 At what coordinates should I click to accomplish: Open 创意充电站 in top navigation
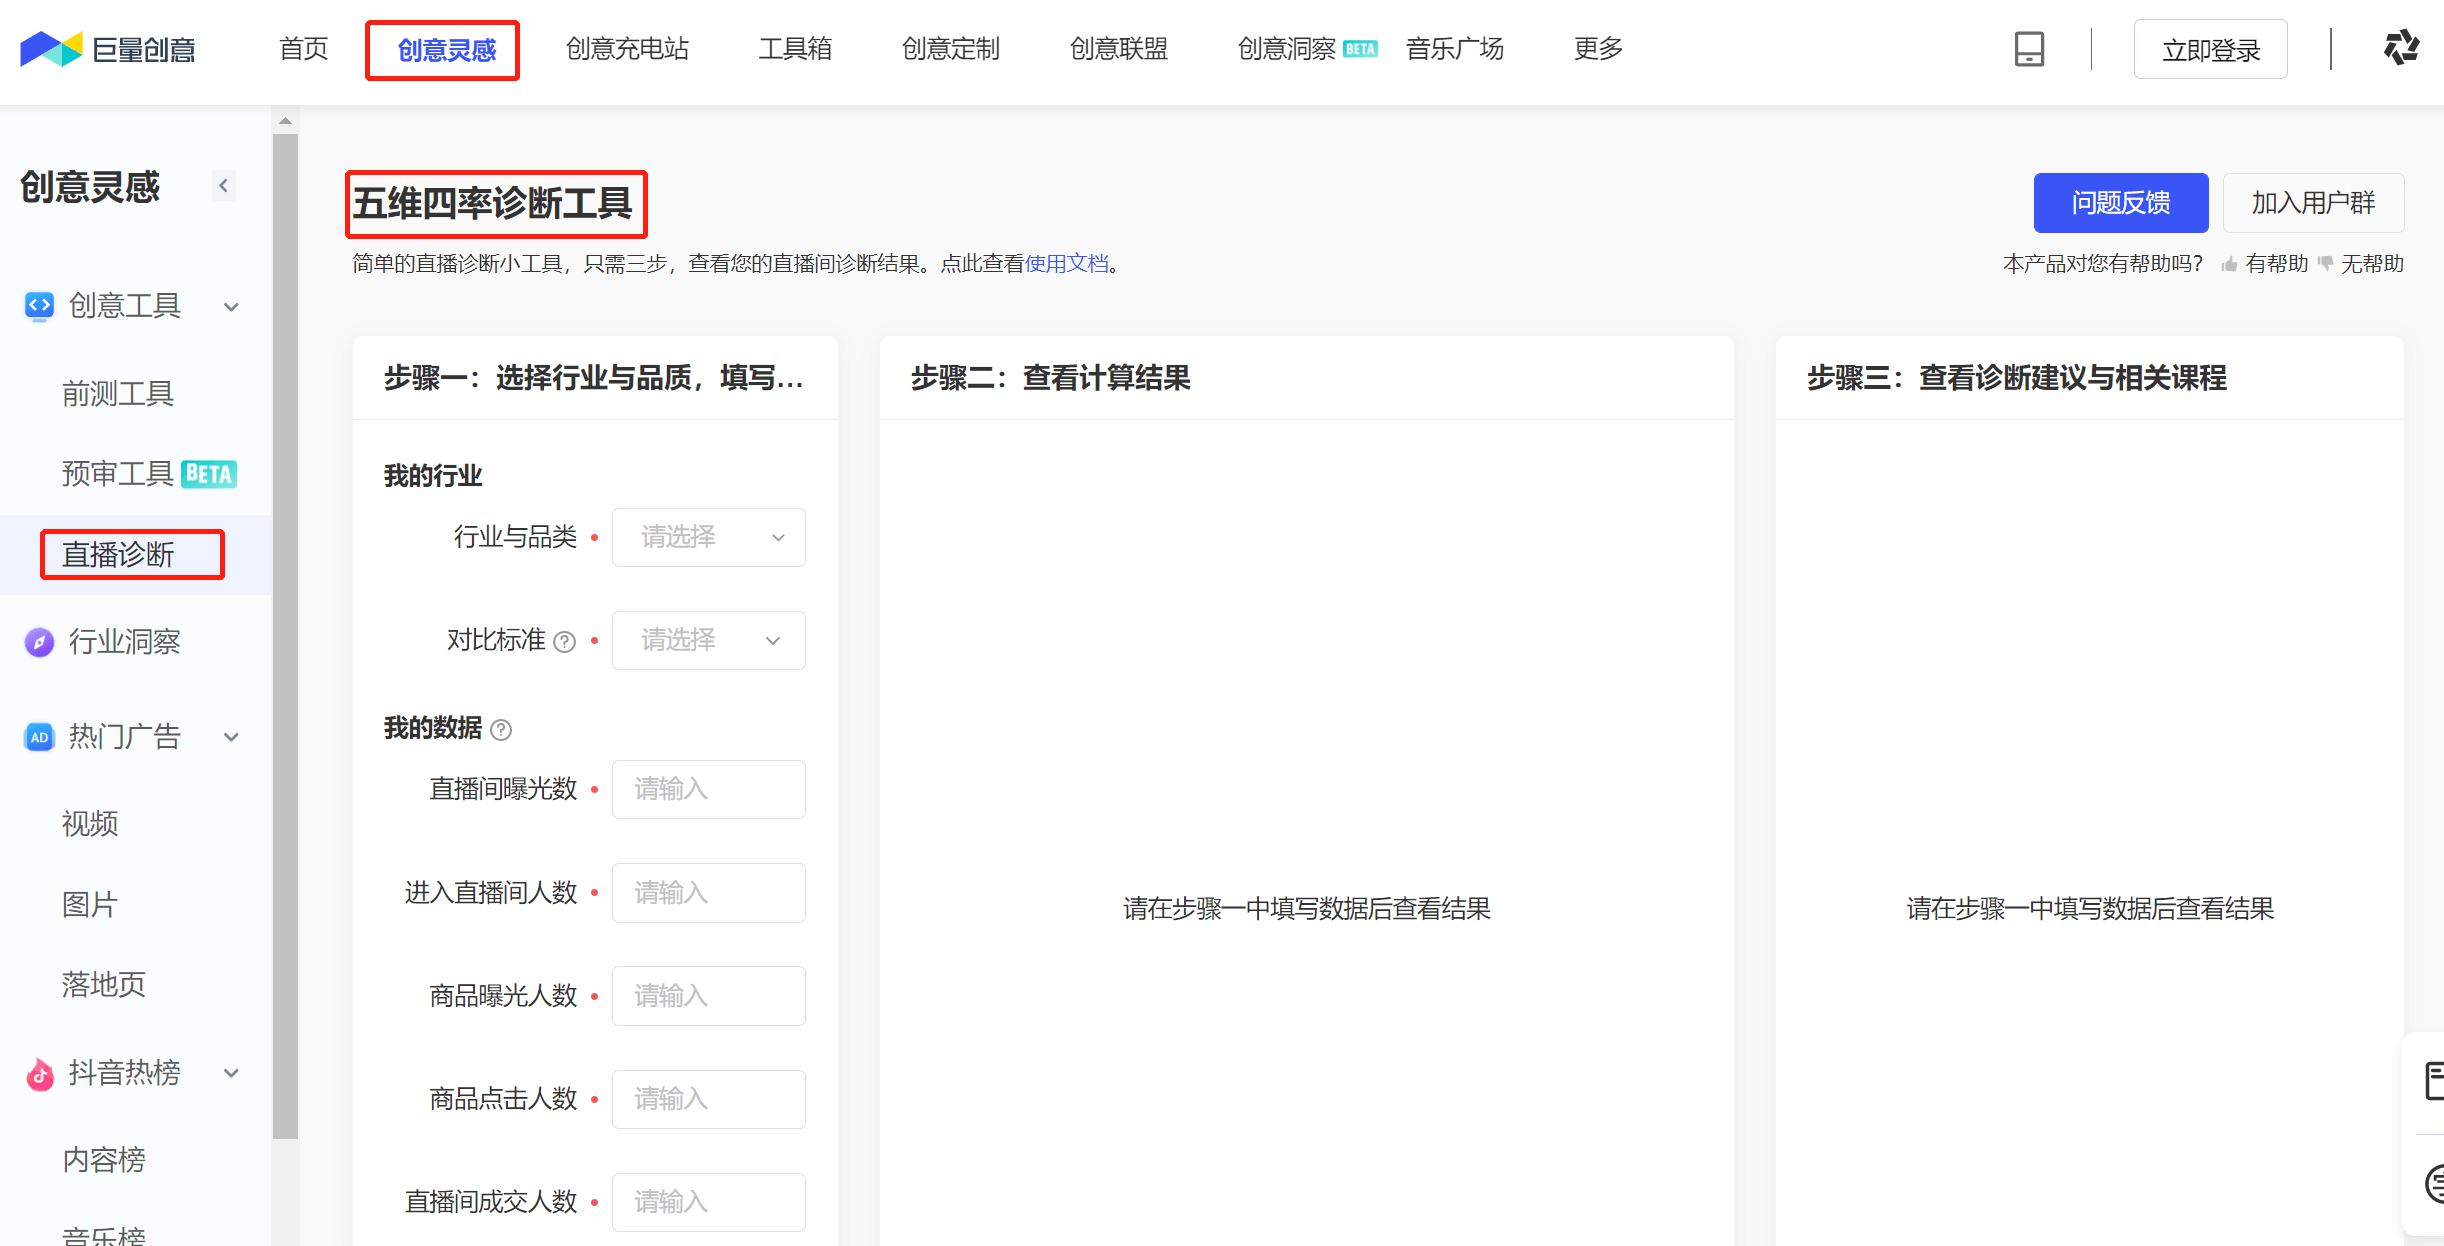click(627, 49)
